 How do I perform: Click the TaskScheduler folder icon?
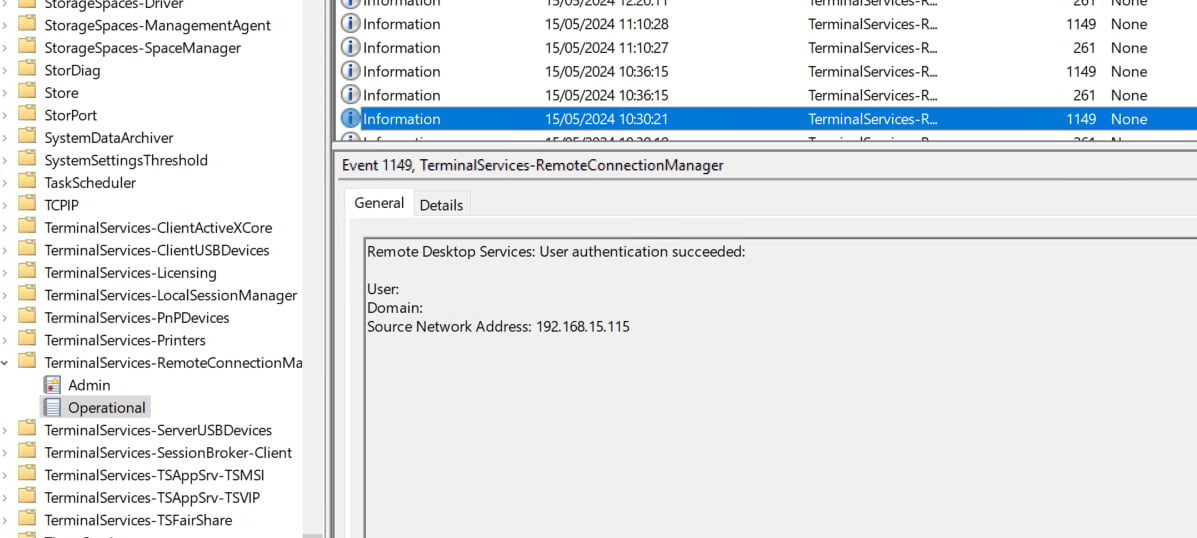(27, 183)
